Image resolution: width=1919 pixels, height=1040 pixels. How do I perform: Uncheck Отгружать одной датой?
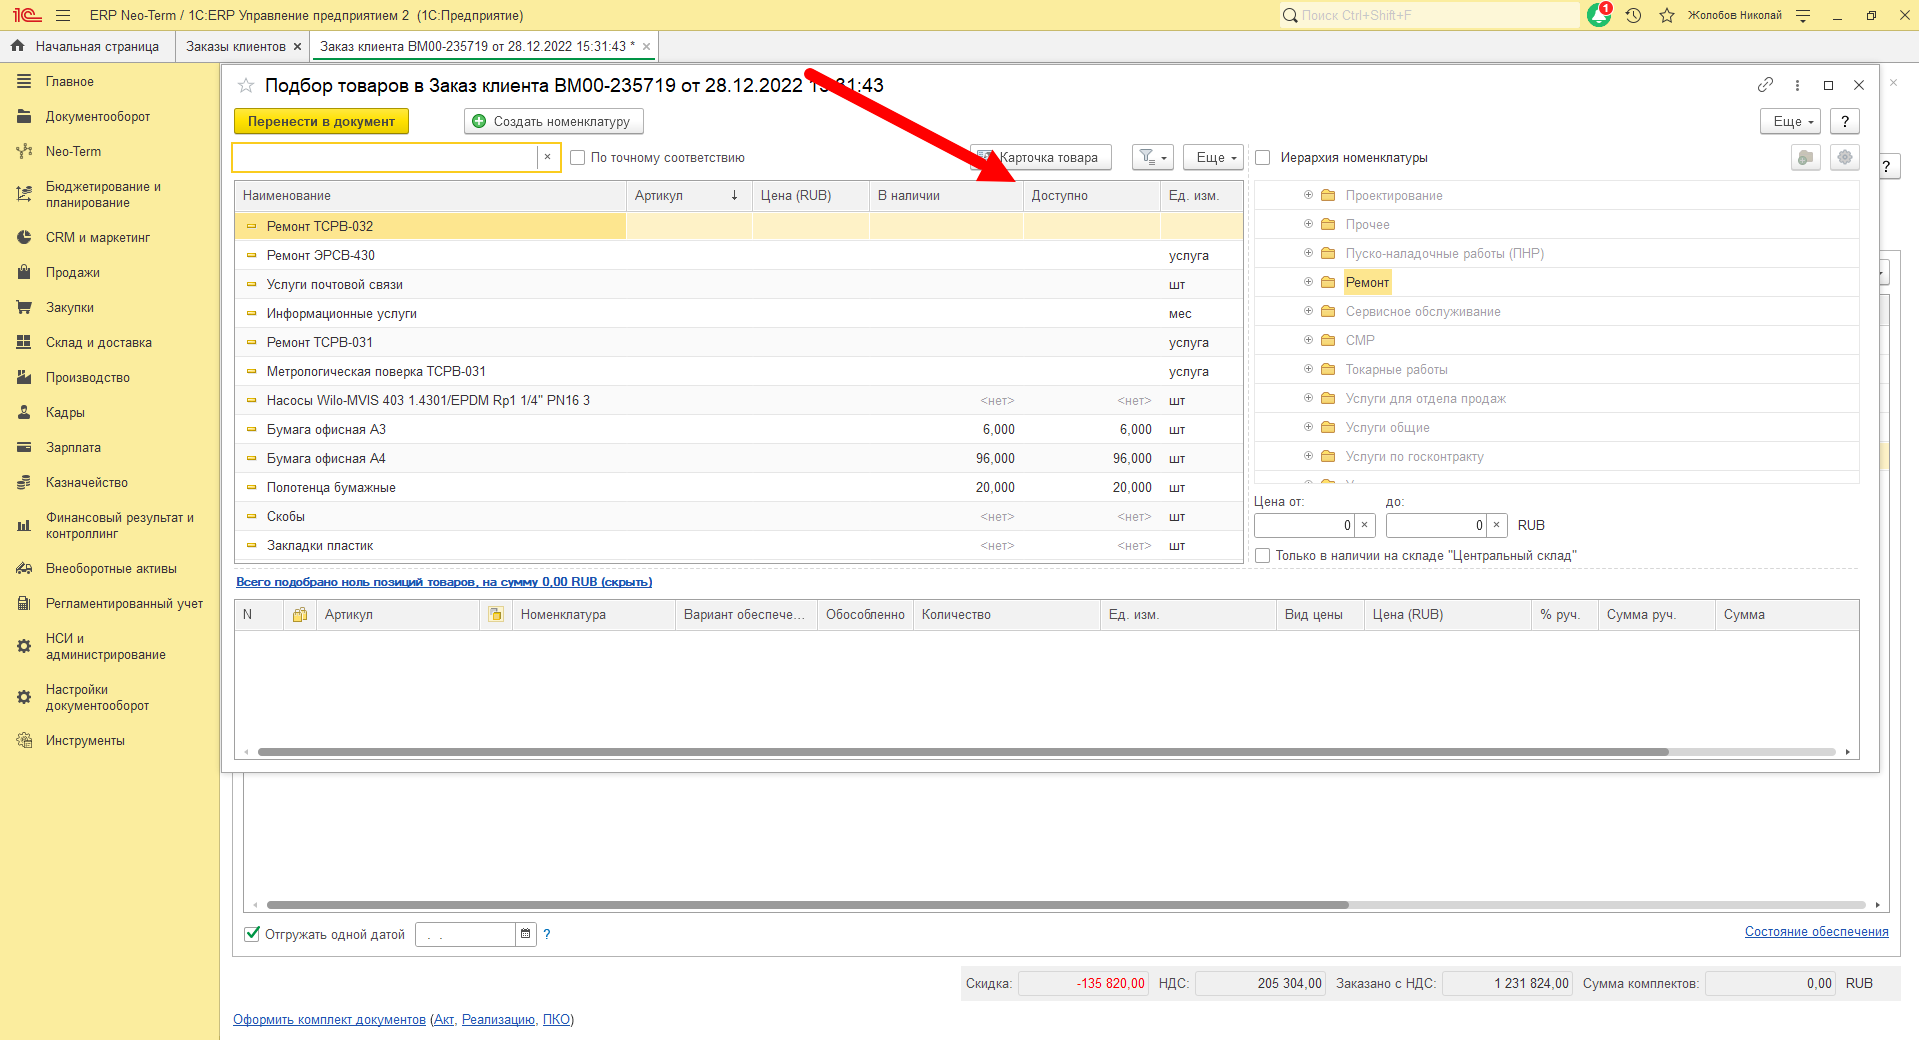tap(252, 934)
